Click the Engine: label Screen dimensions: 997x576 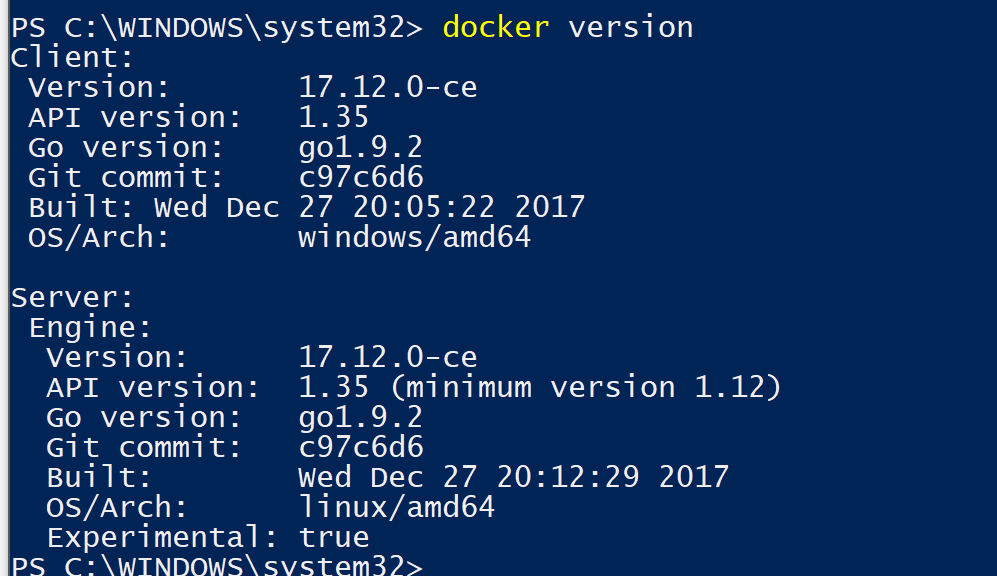click(90, 327)
